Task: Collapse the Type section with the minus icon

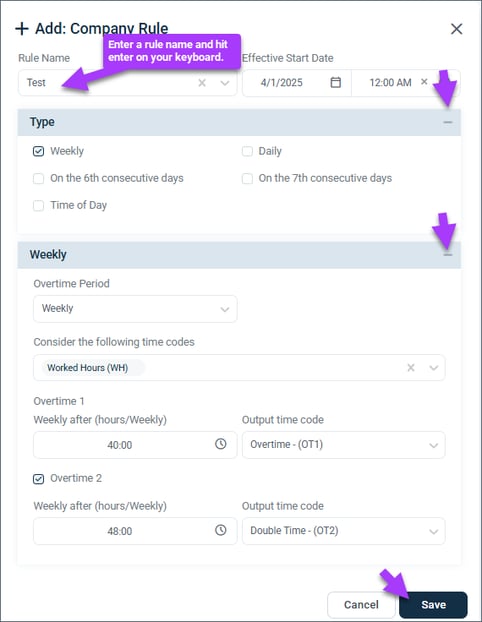Action: click(447, 122)
